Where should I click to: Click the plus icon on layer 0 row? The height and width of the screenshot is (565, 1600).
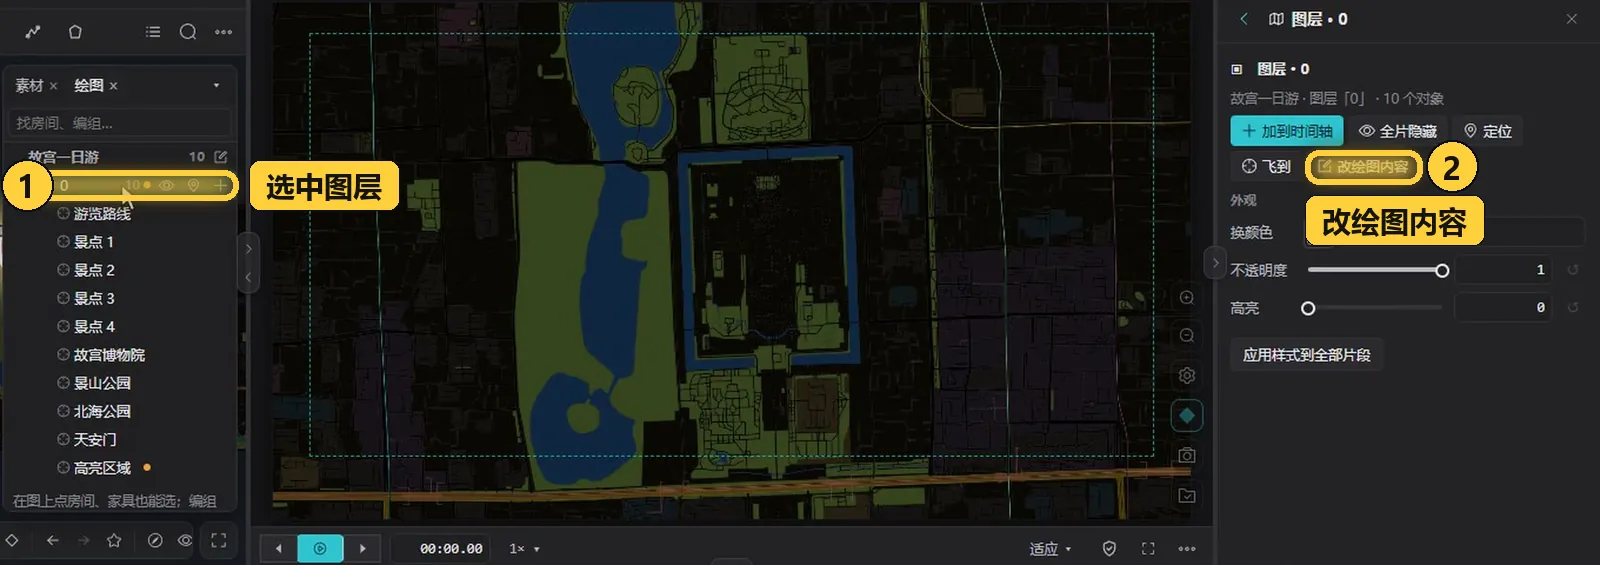220,186
